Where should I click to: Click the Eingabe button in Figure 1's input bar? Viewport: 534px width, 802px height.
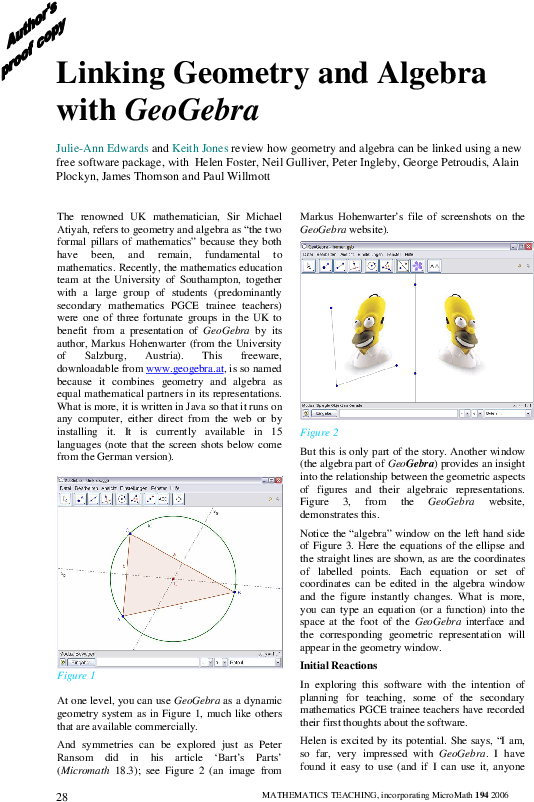(81, 662)
